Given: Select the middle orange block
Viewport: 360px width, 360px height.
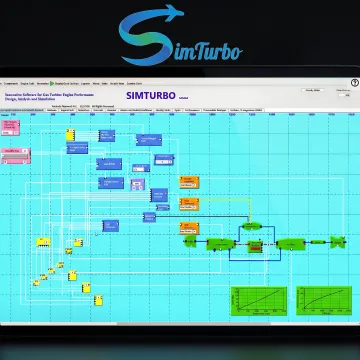Looking at the screenshot, I should [x=189, y=204].
